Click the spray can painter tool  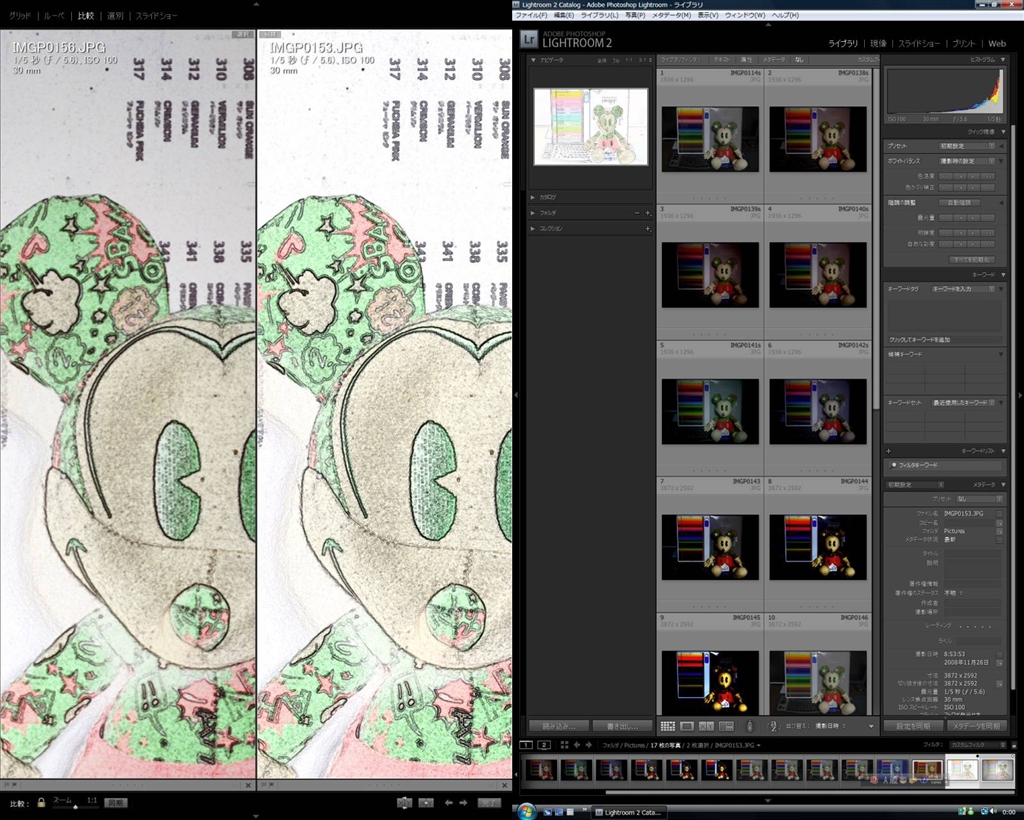pos(750,726)
